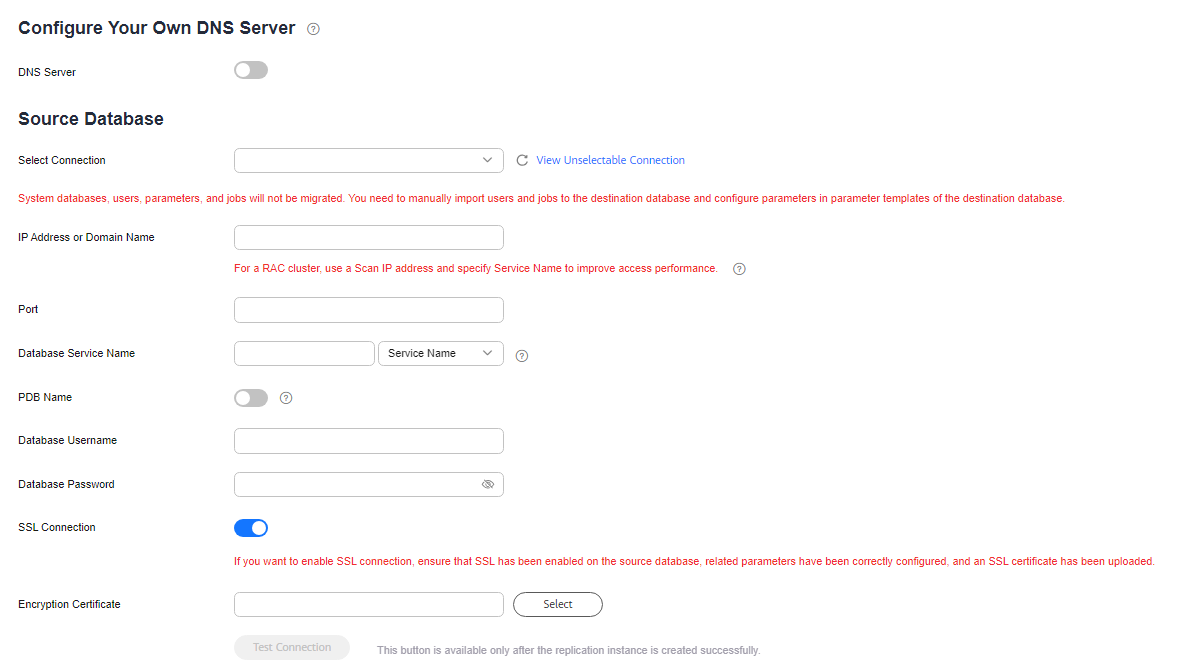Turn on the PDB Name switch
1194x670 pixels.
251,398
